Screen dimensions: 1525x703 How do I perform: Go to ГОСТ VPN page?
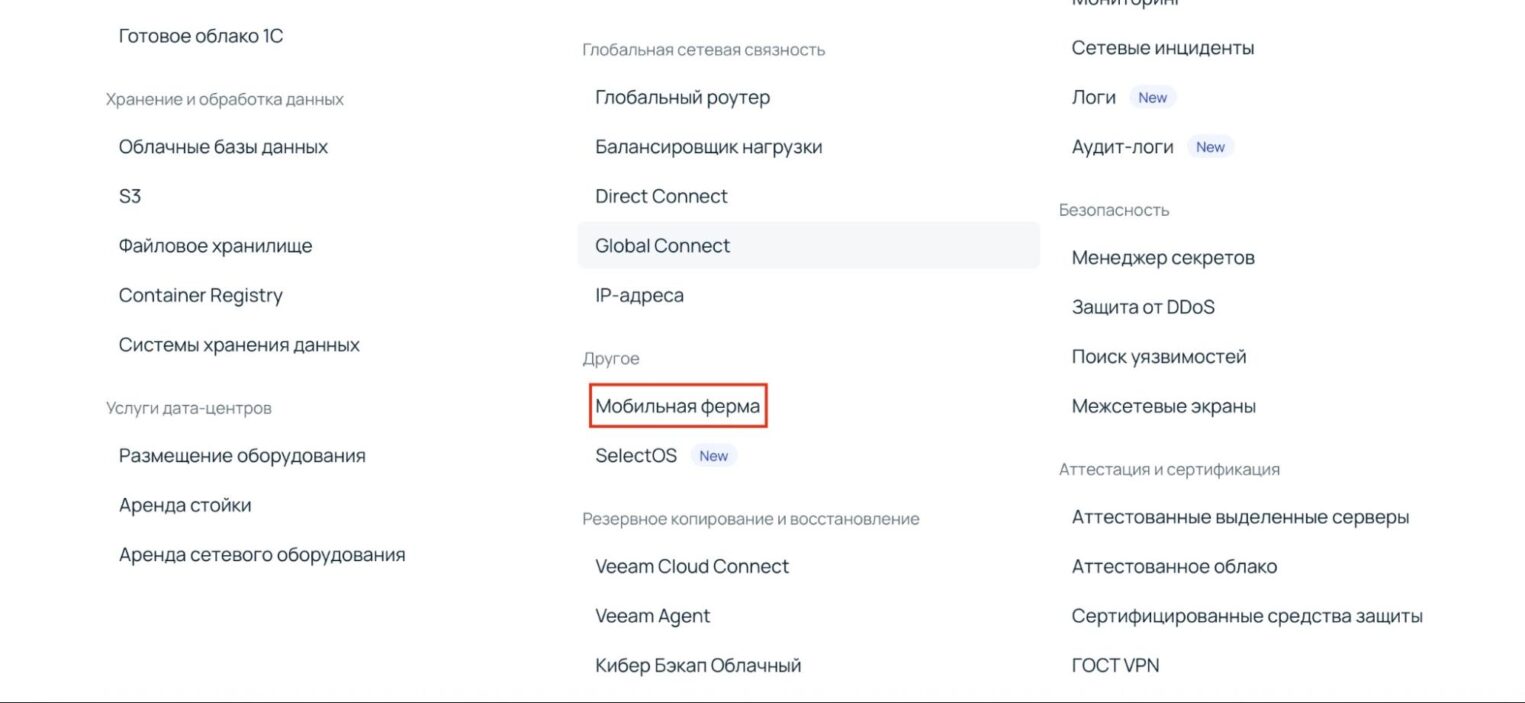[x=1115, y=666]
